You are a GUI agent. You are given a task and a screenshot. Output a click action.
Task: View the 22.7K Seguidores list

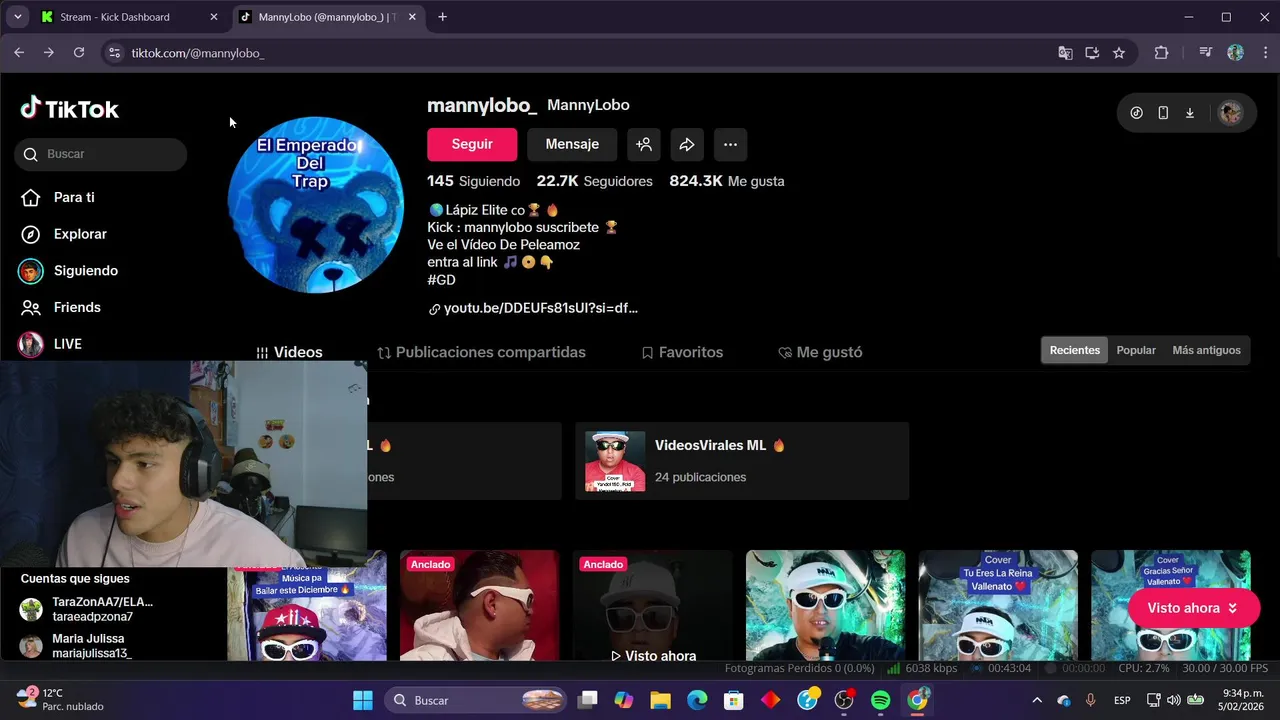coord(594,181)
